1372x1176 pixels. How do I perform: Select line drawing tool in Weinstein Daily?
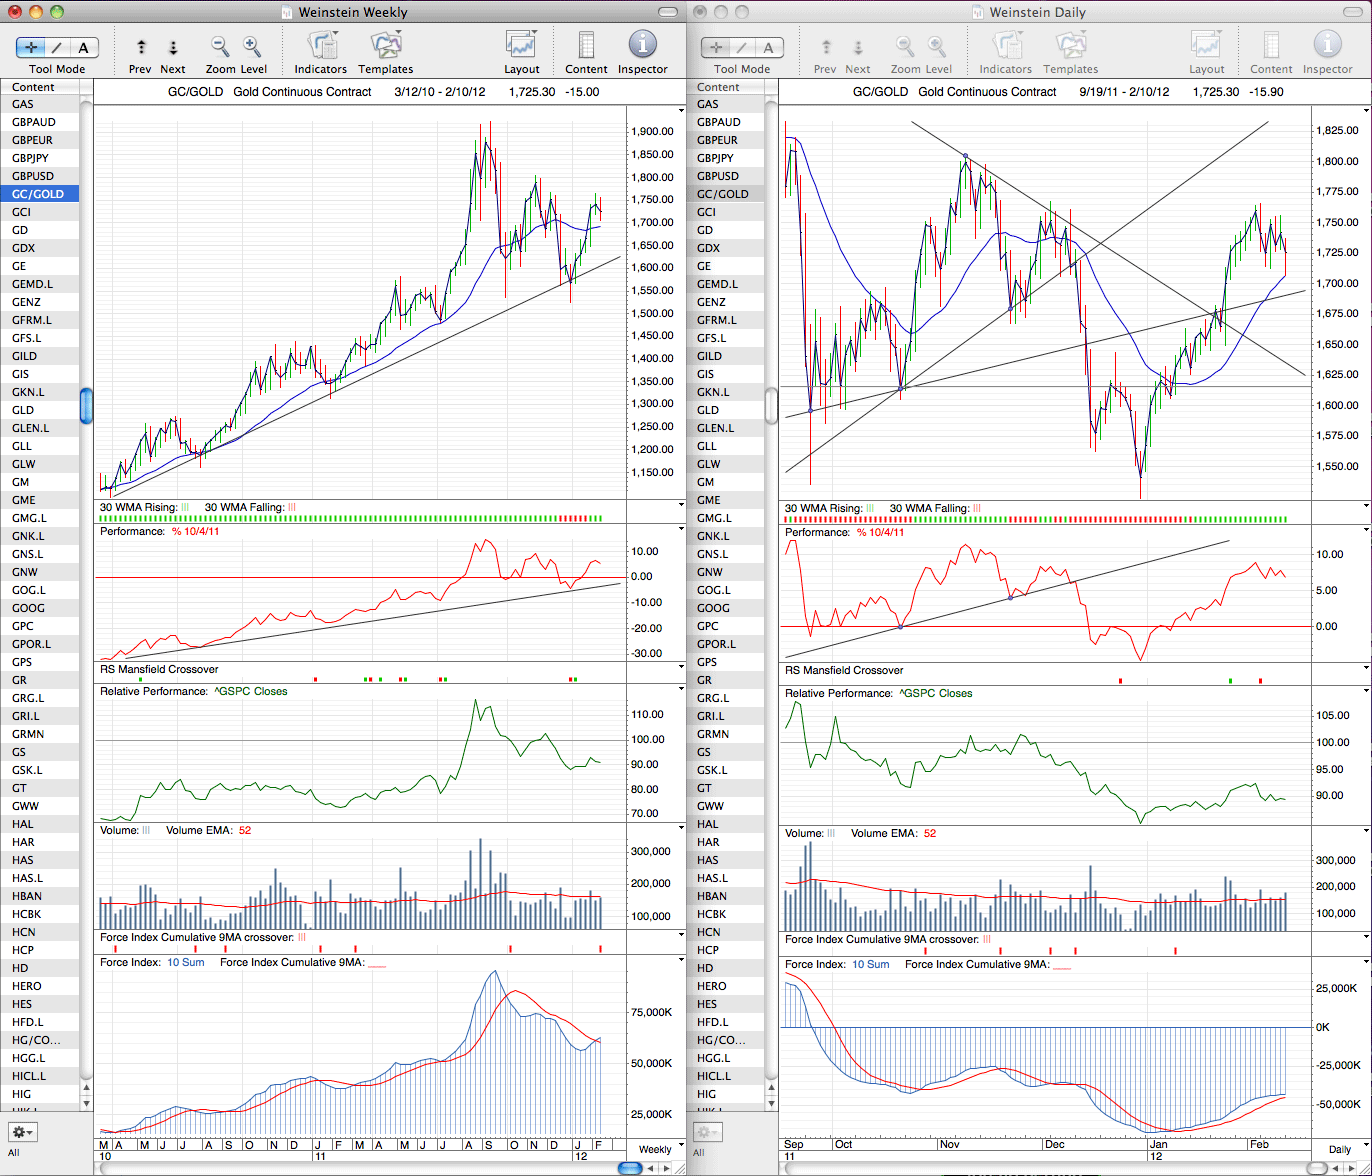[x=743, y=47]
